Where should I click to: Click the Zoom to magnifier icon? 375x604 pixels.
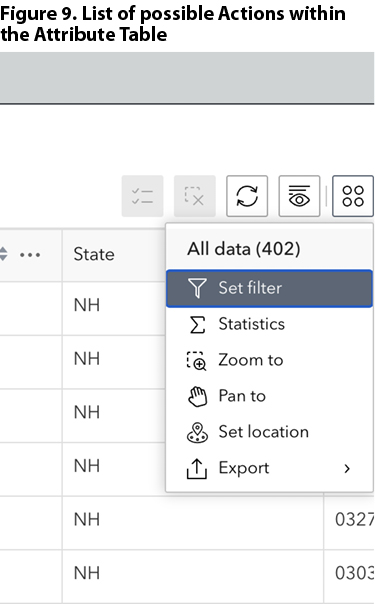[x=197, y=361]
